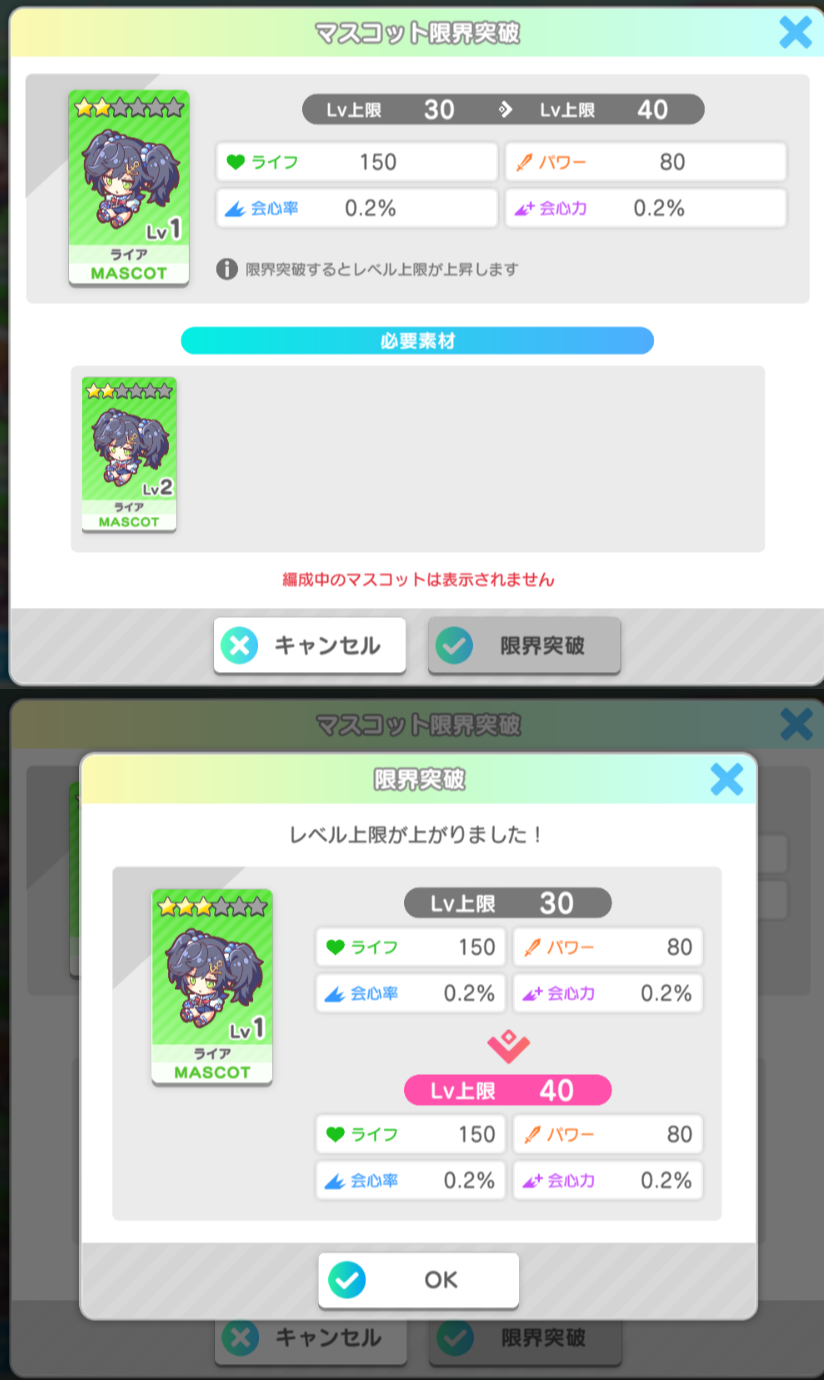Image resolution: width=824 pixels, height=1380 pixels.
Task: Click the info icon next to the limit break note
Action: [x=227, y=269]
